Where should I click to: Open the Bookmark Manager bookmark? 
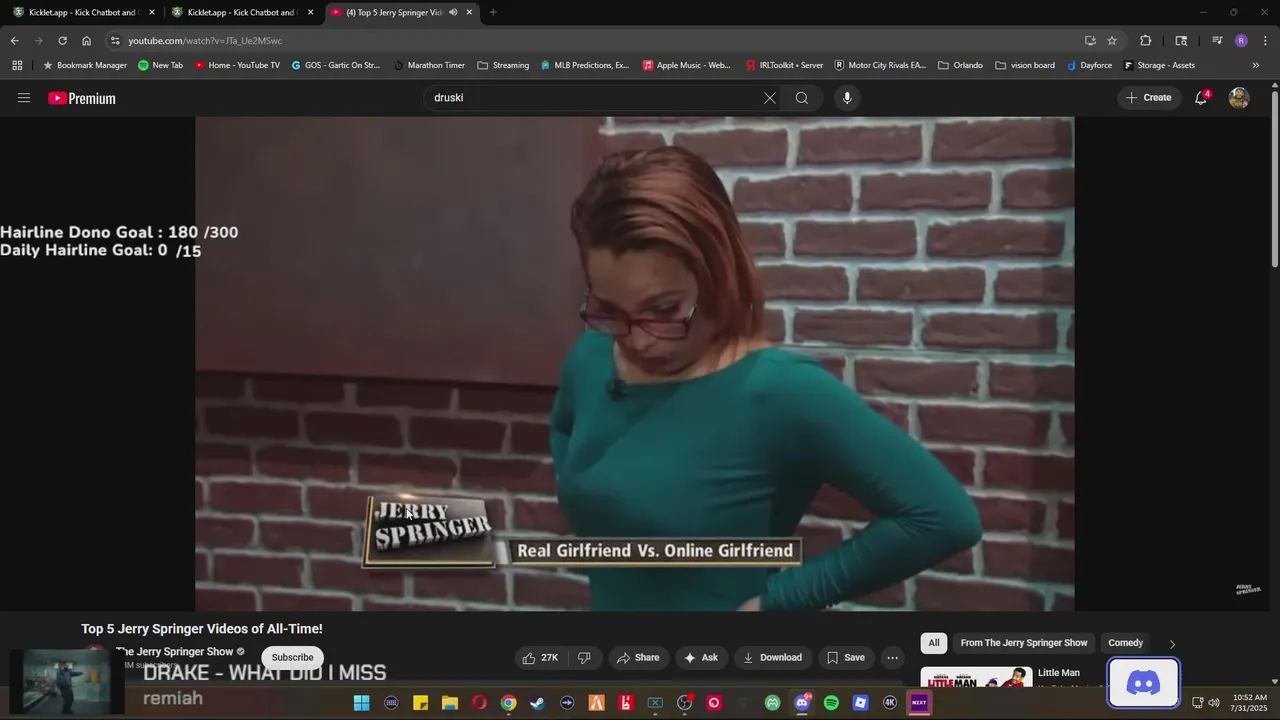tap(85, 65)
